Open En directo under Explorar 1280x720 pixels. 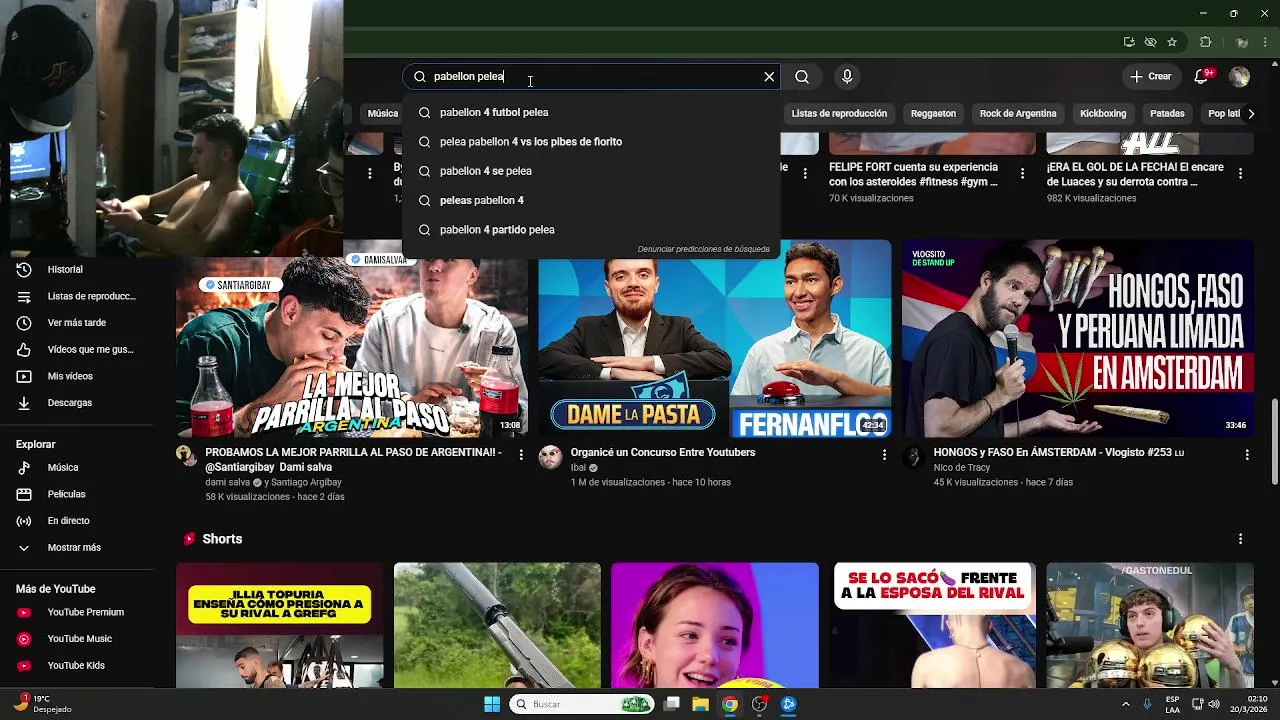[77, 521]
